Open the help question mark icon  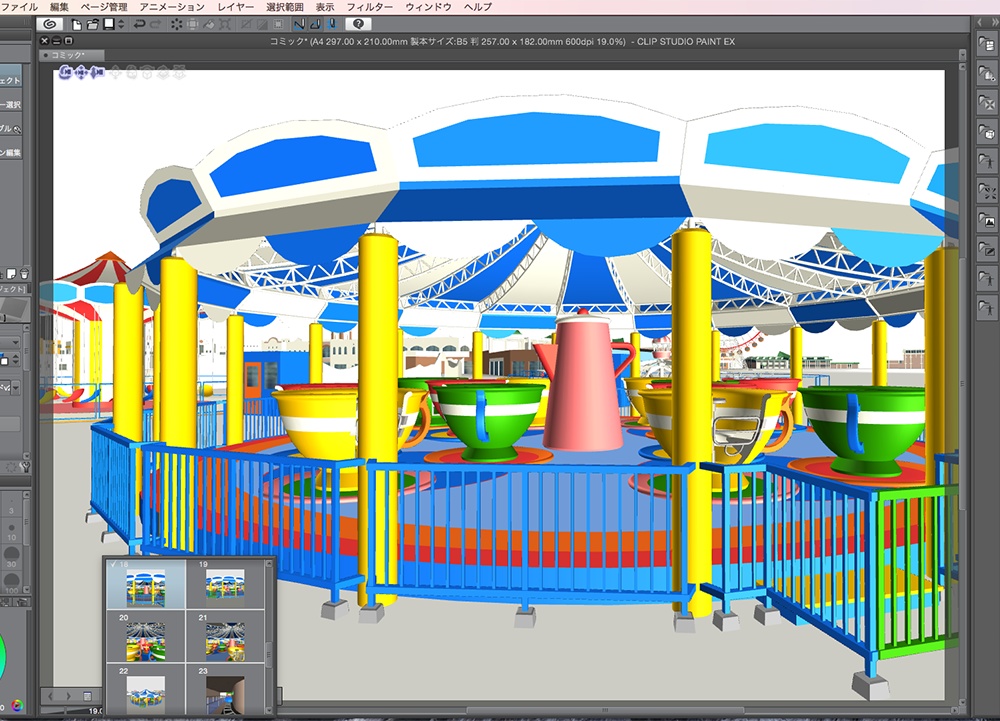point(359,23)
